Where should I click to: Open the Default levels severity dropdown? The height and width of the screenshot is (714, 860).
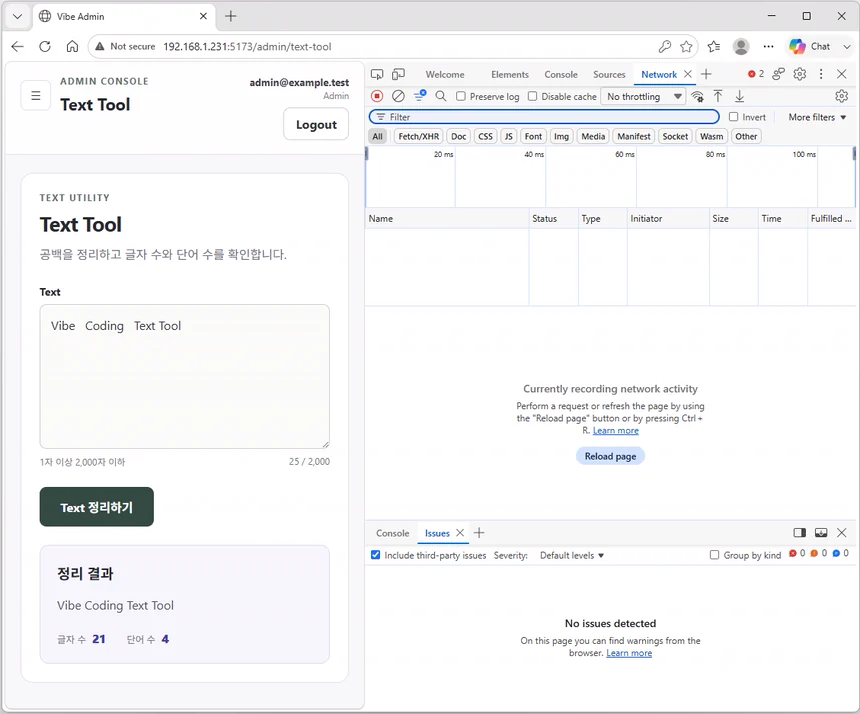pyautogui.click(x=572, y=556)
